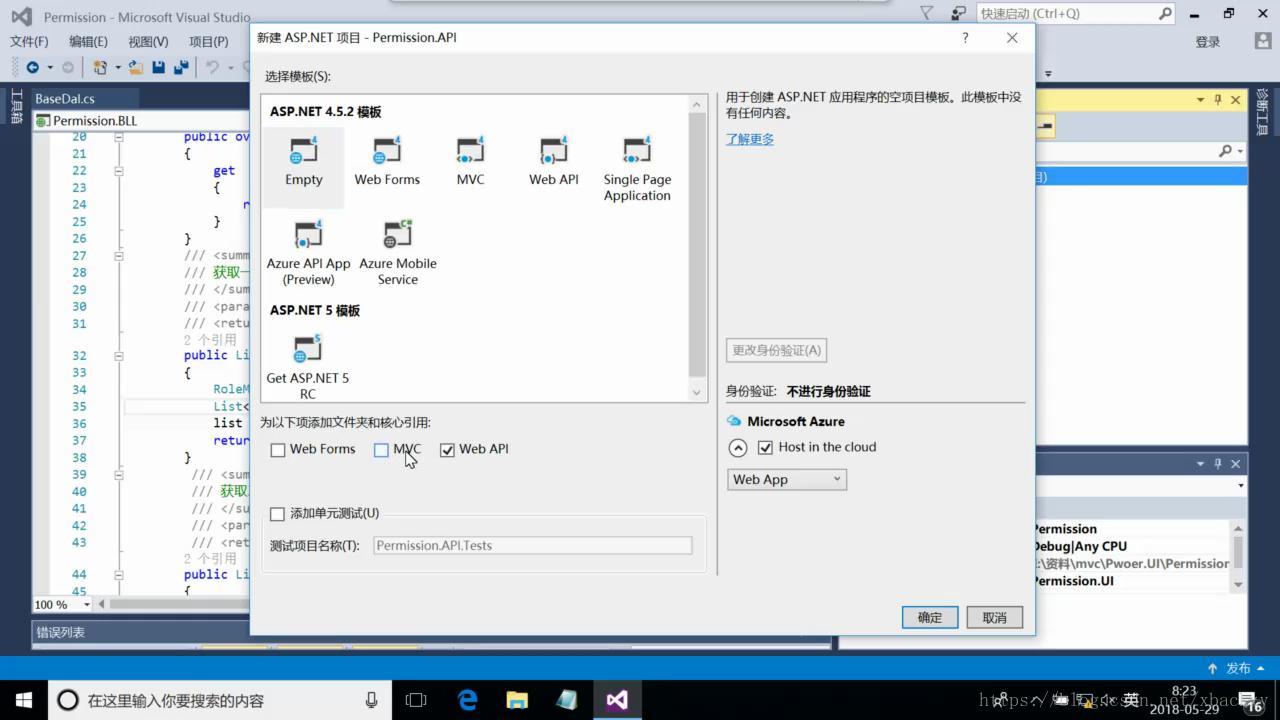
Task: Open the 了解更多 link
Action: (x=750, y=139)
